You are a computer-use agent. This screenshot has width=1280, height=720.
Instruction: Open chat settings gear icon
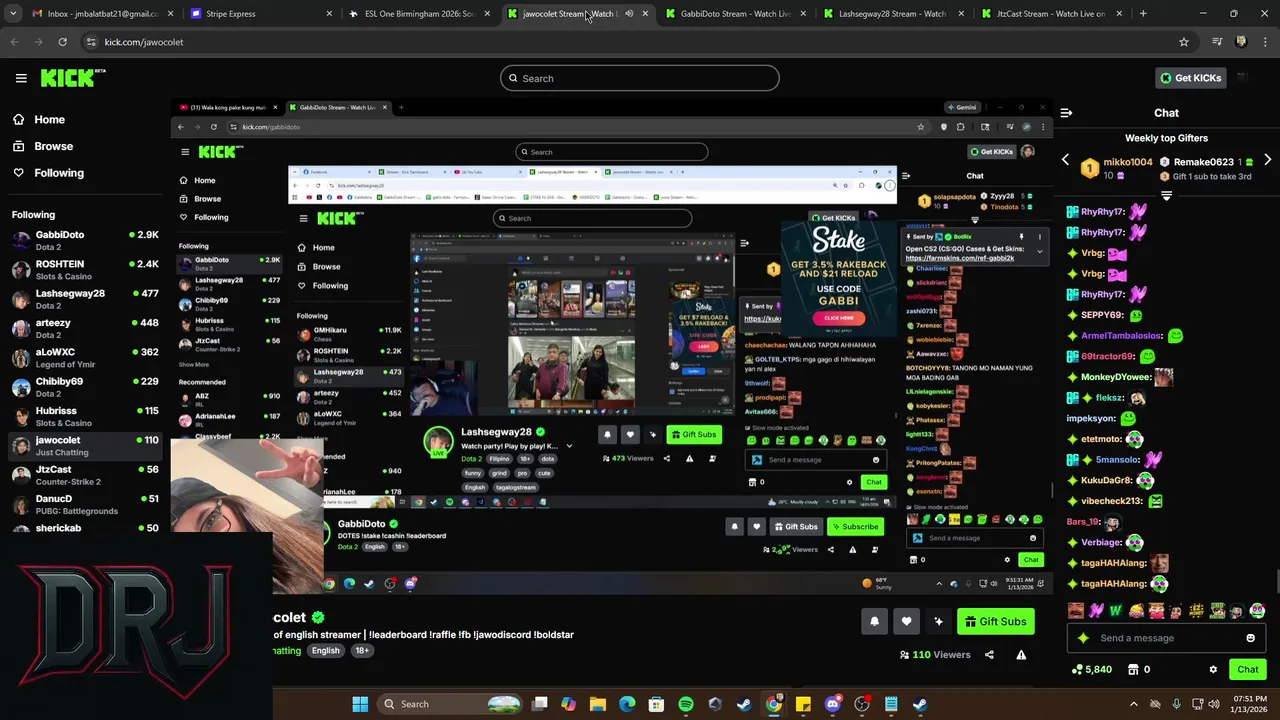pos(1213,669)
